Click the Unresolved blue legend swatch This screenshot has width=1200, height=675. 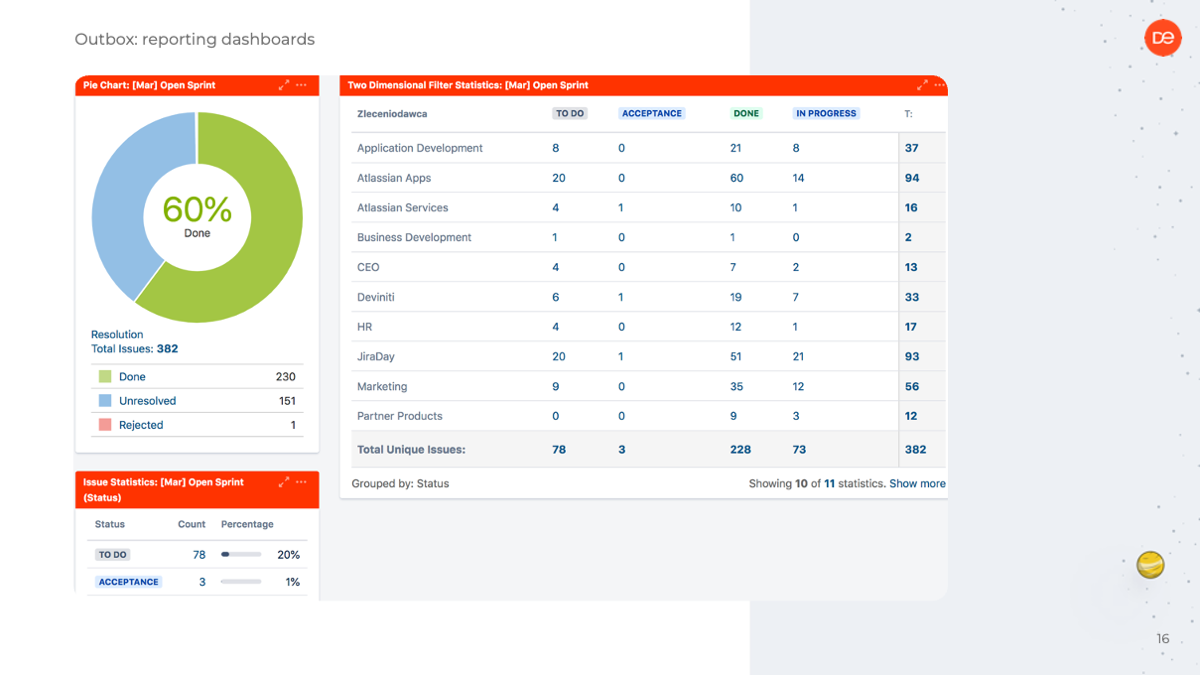point(105,401)
